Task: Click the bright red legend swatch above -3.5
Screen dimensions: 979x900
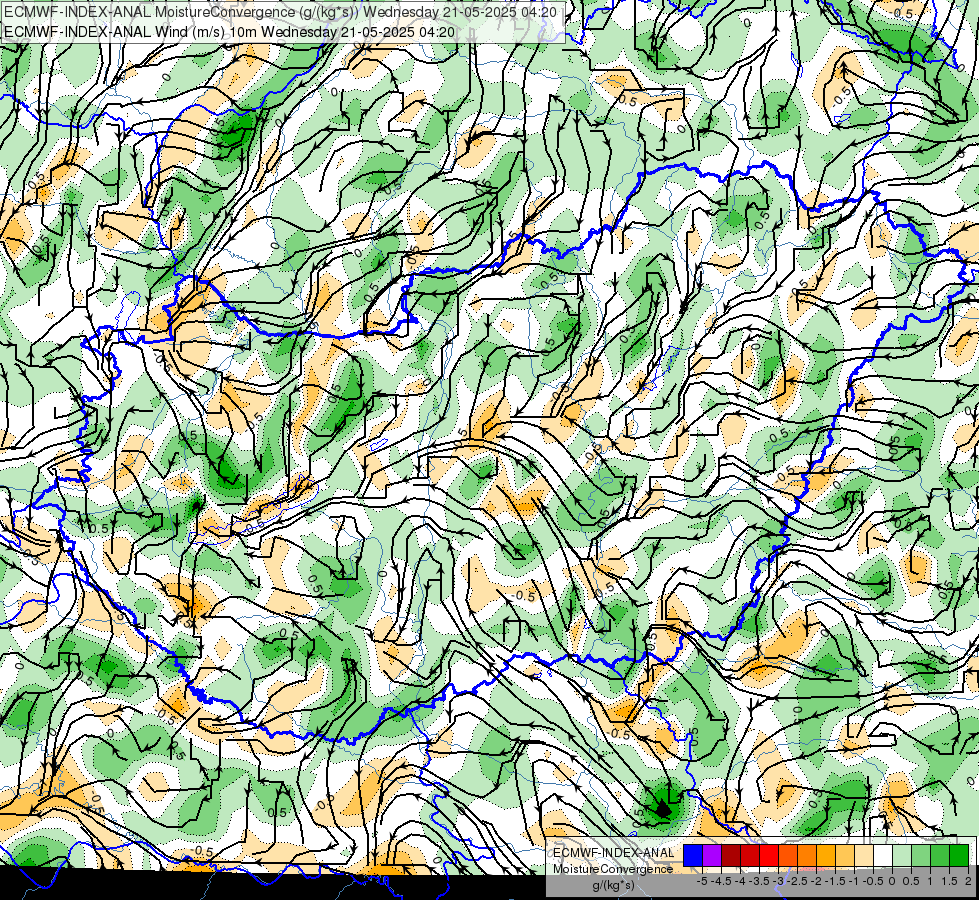Action: [x=769, y=856]
